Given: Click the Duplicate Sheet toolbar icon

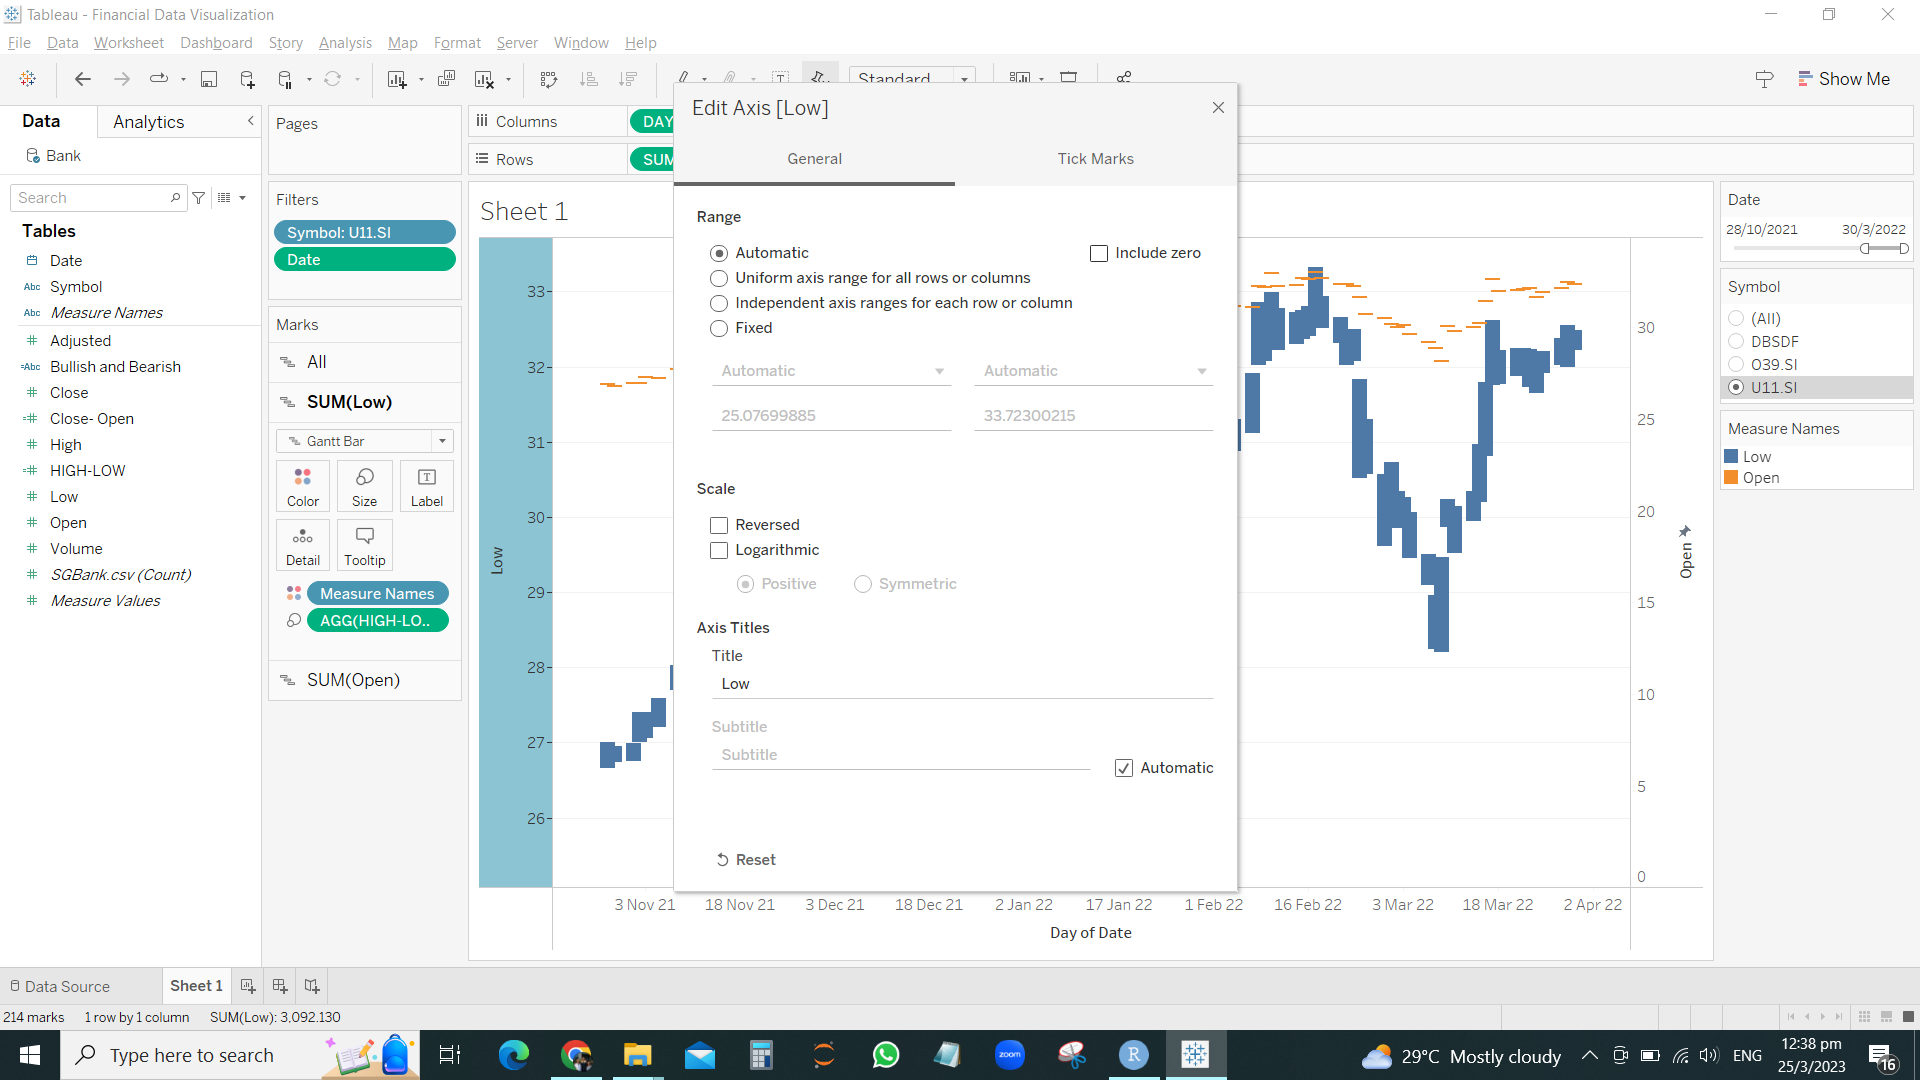Looking at the screenshot, I should point(446,79).
